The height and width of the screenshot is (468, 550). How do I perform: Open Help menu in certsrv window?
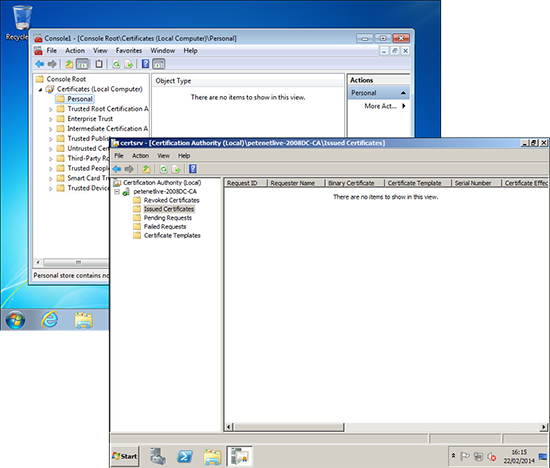click(x=184, y=155)
